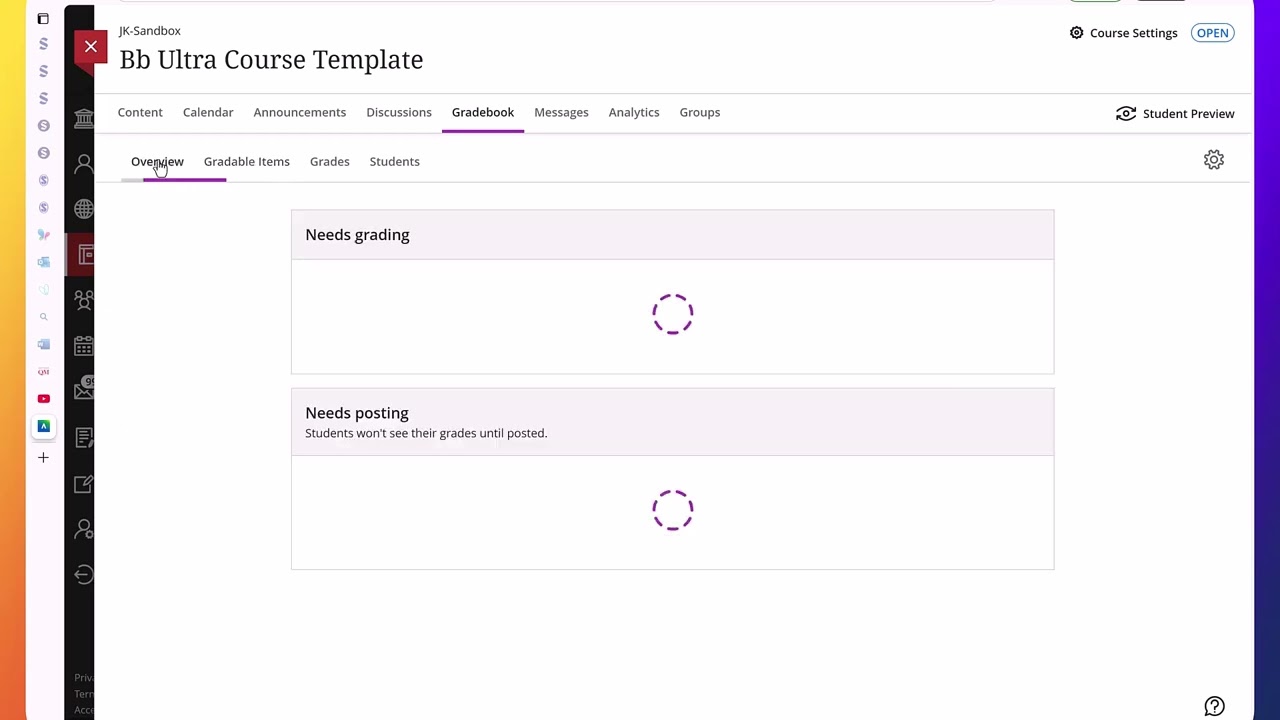Image resolution: width=1280 pixels, height=720 pixels.
Task: Open the Calendar icon in Blackboard sidebar
Action: click(84, 346)
